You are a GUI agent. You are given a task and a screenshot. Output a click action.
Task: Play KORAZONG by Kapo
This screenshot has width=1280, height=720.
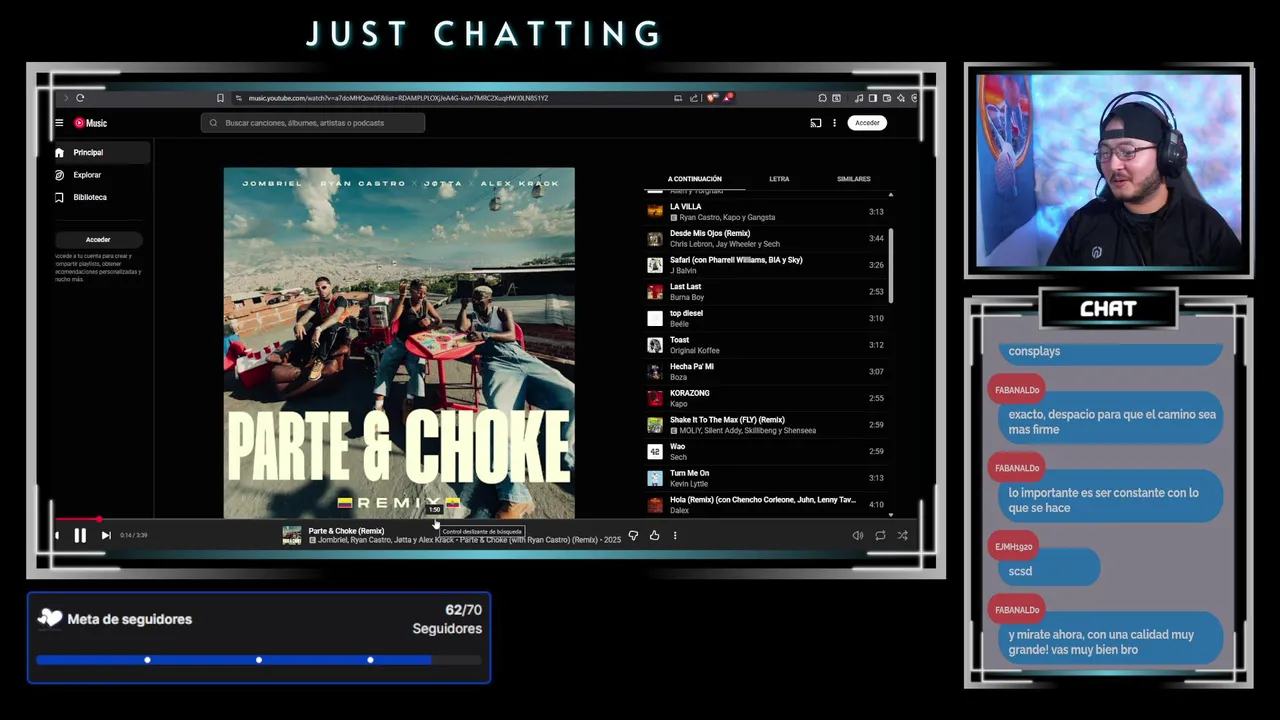(765, 398)
